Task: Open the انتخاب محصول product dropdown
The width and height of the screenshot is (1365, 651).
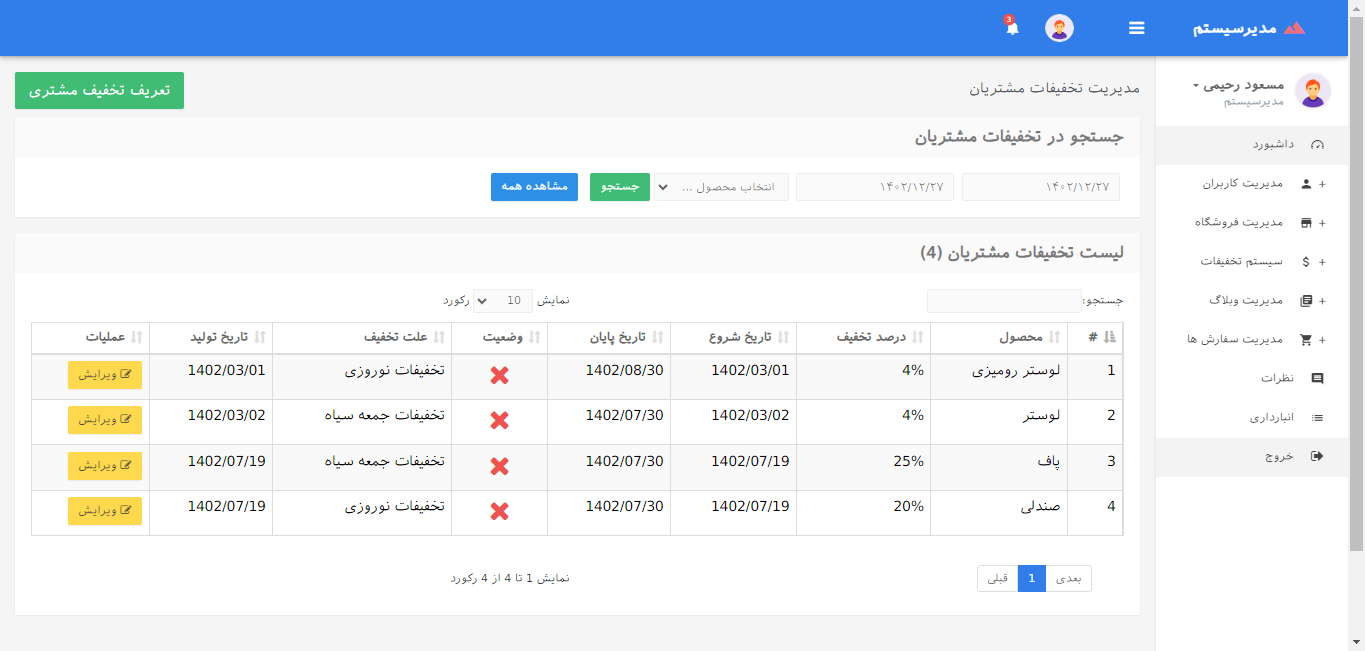Action: click(721, 187)
